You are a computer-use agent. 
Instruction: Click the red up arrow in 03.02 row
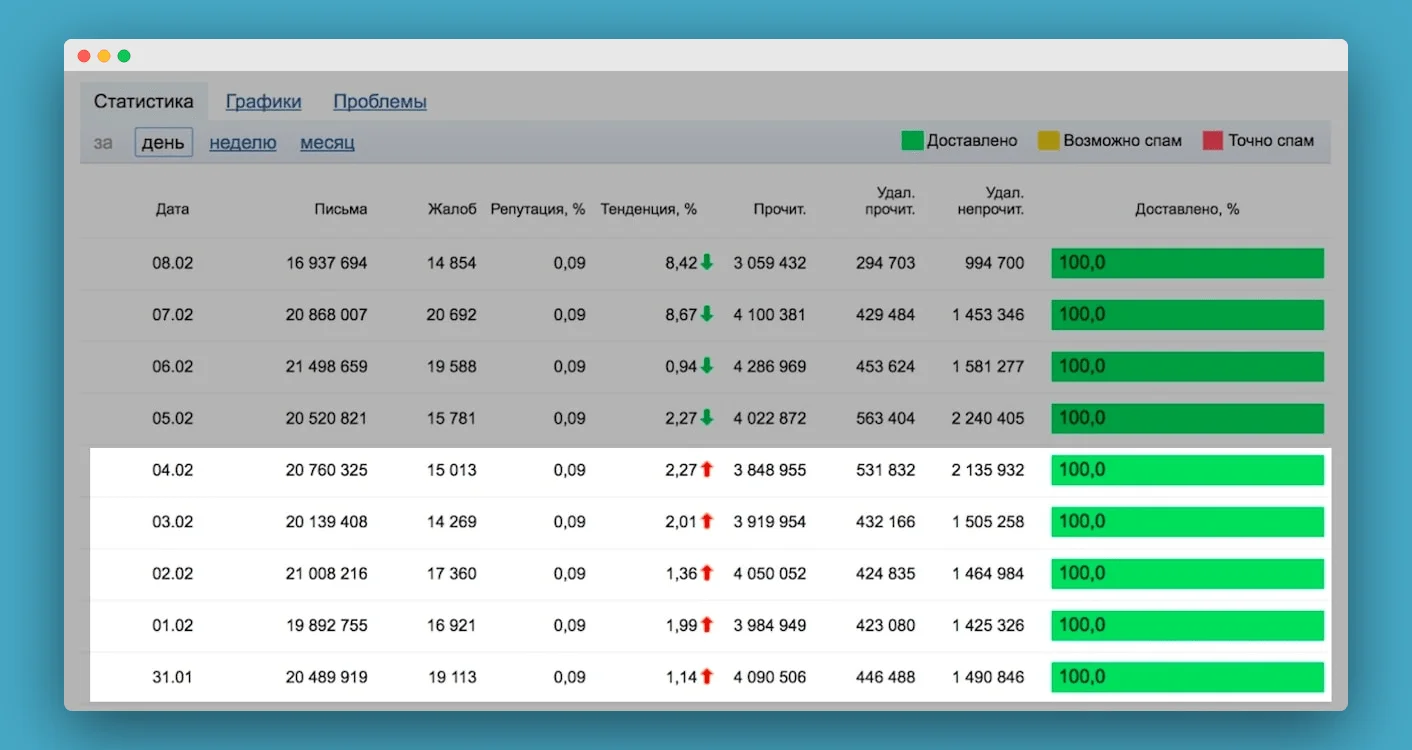707,521
